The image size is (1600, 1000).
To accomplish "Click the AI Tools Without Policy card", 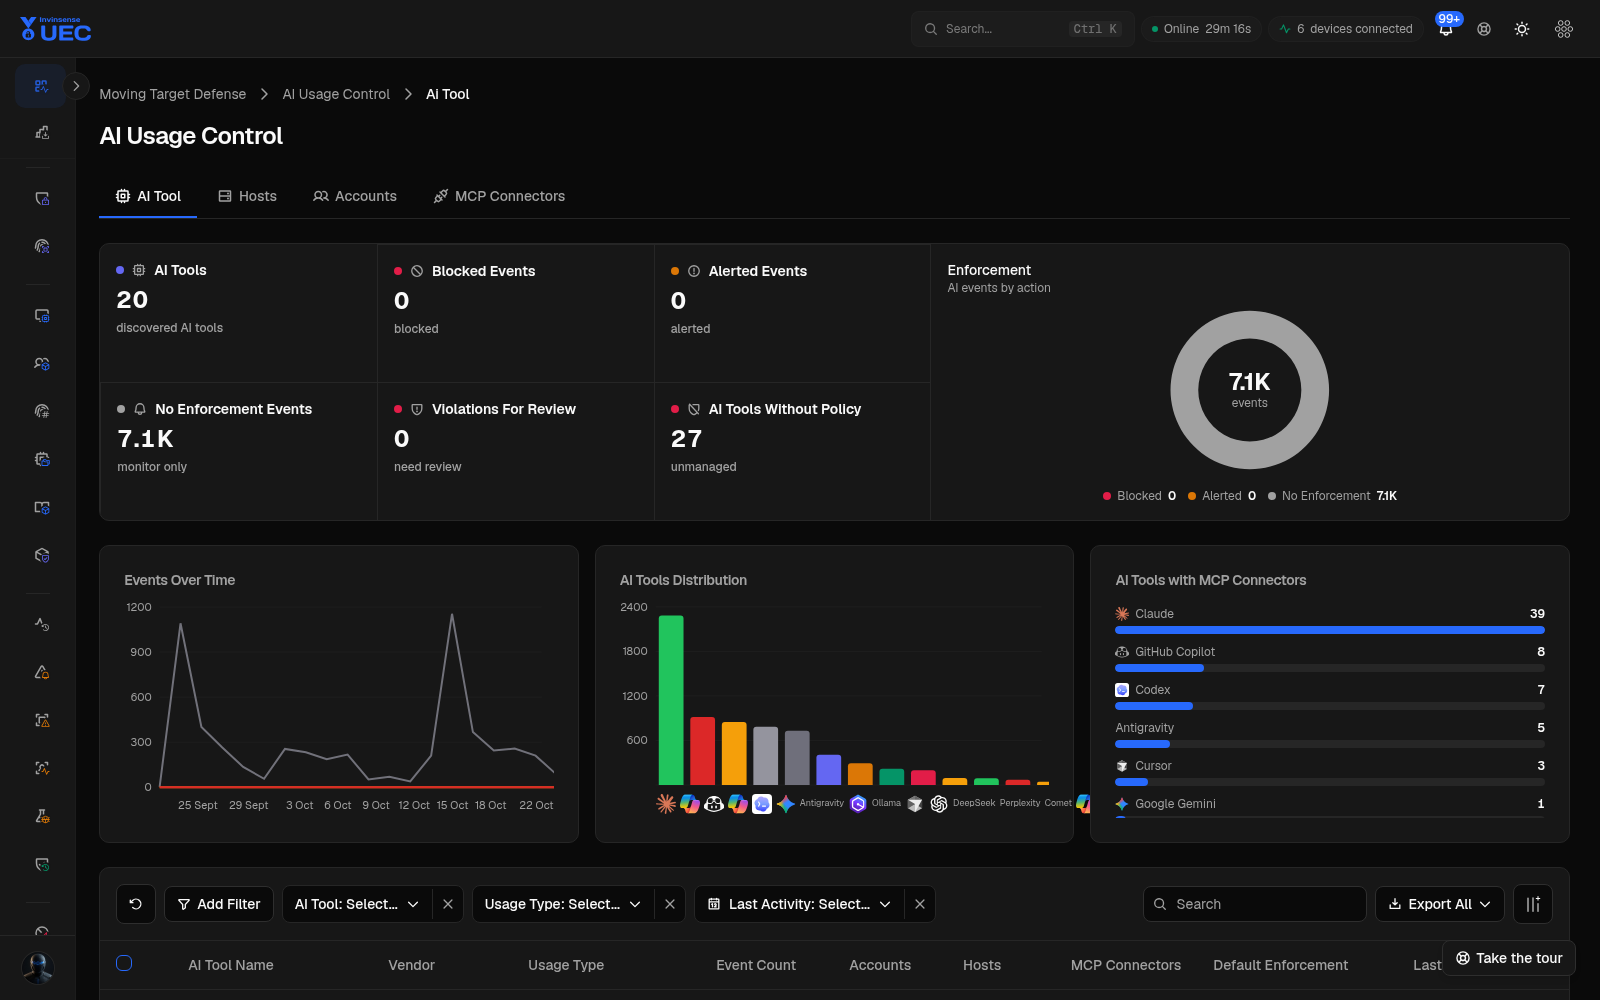I will pos(792,451).
